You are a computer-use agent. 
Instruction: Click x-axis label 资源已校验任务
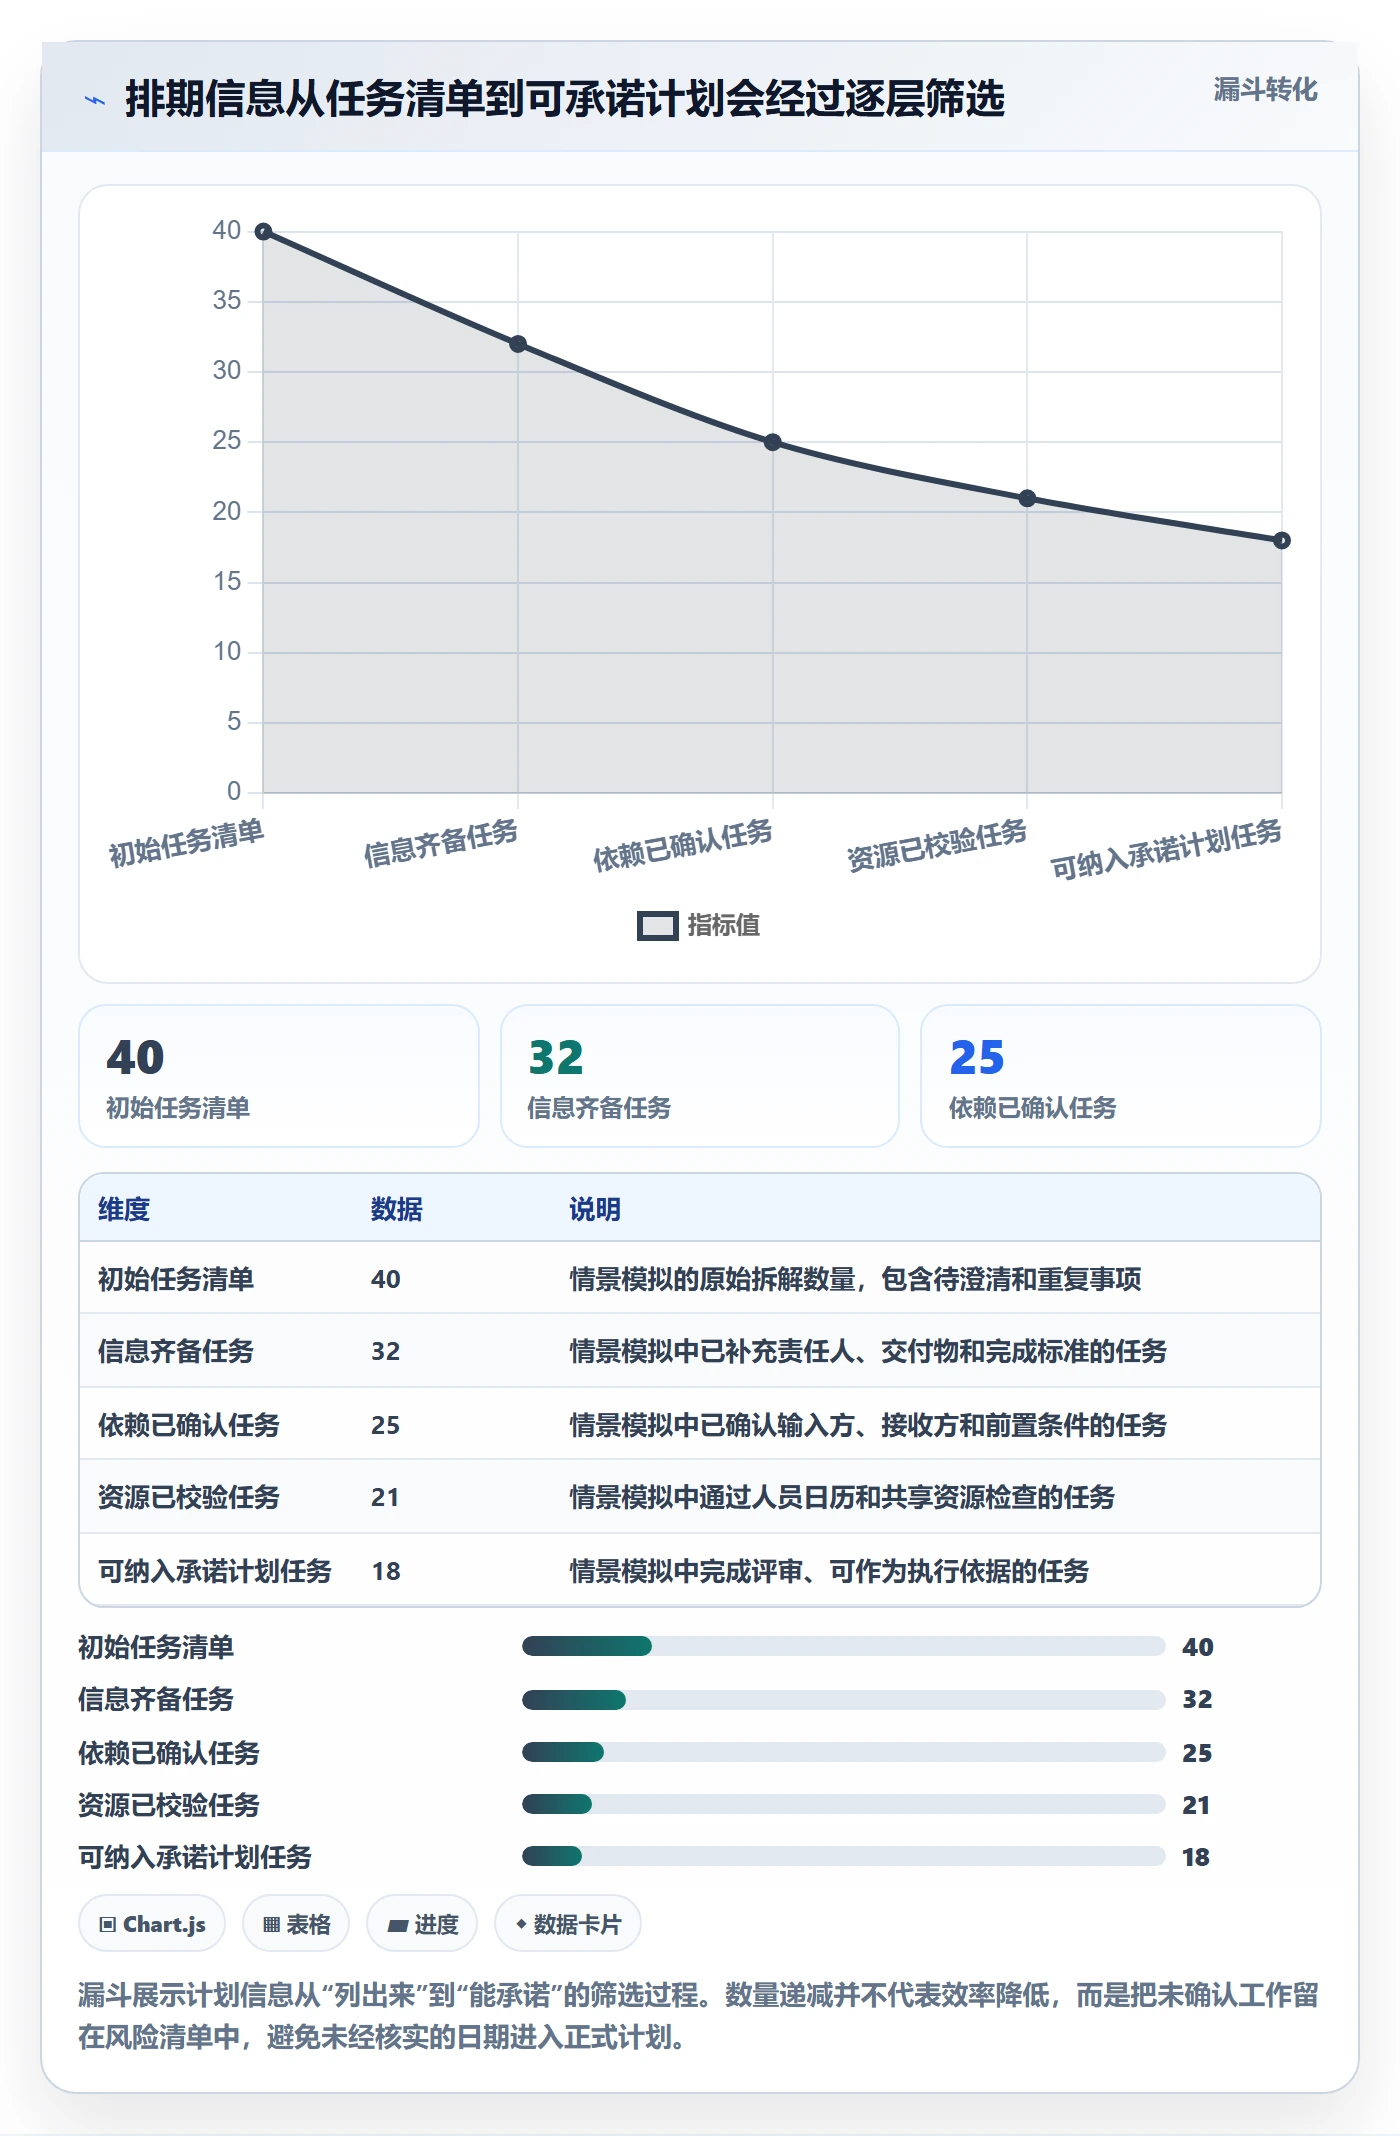[x=937, y=845]
